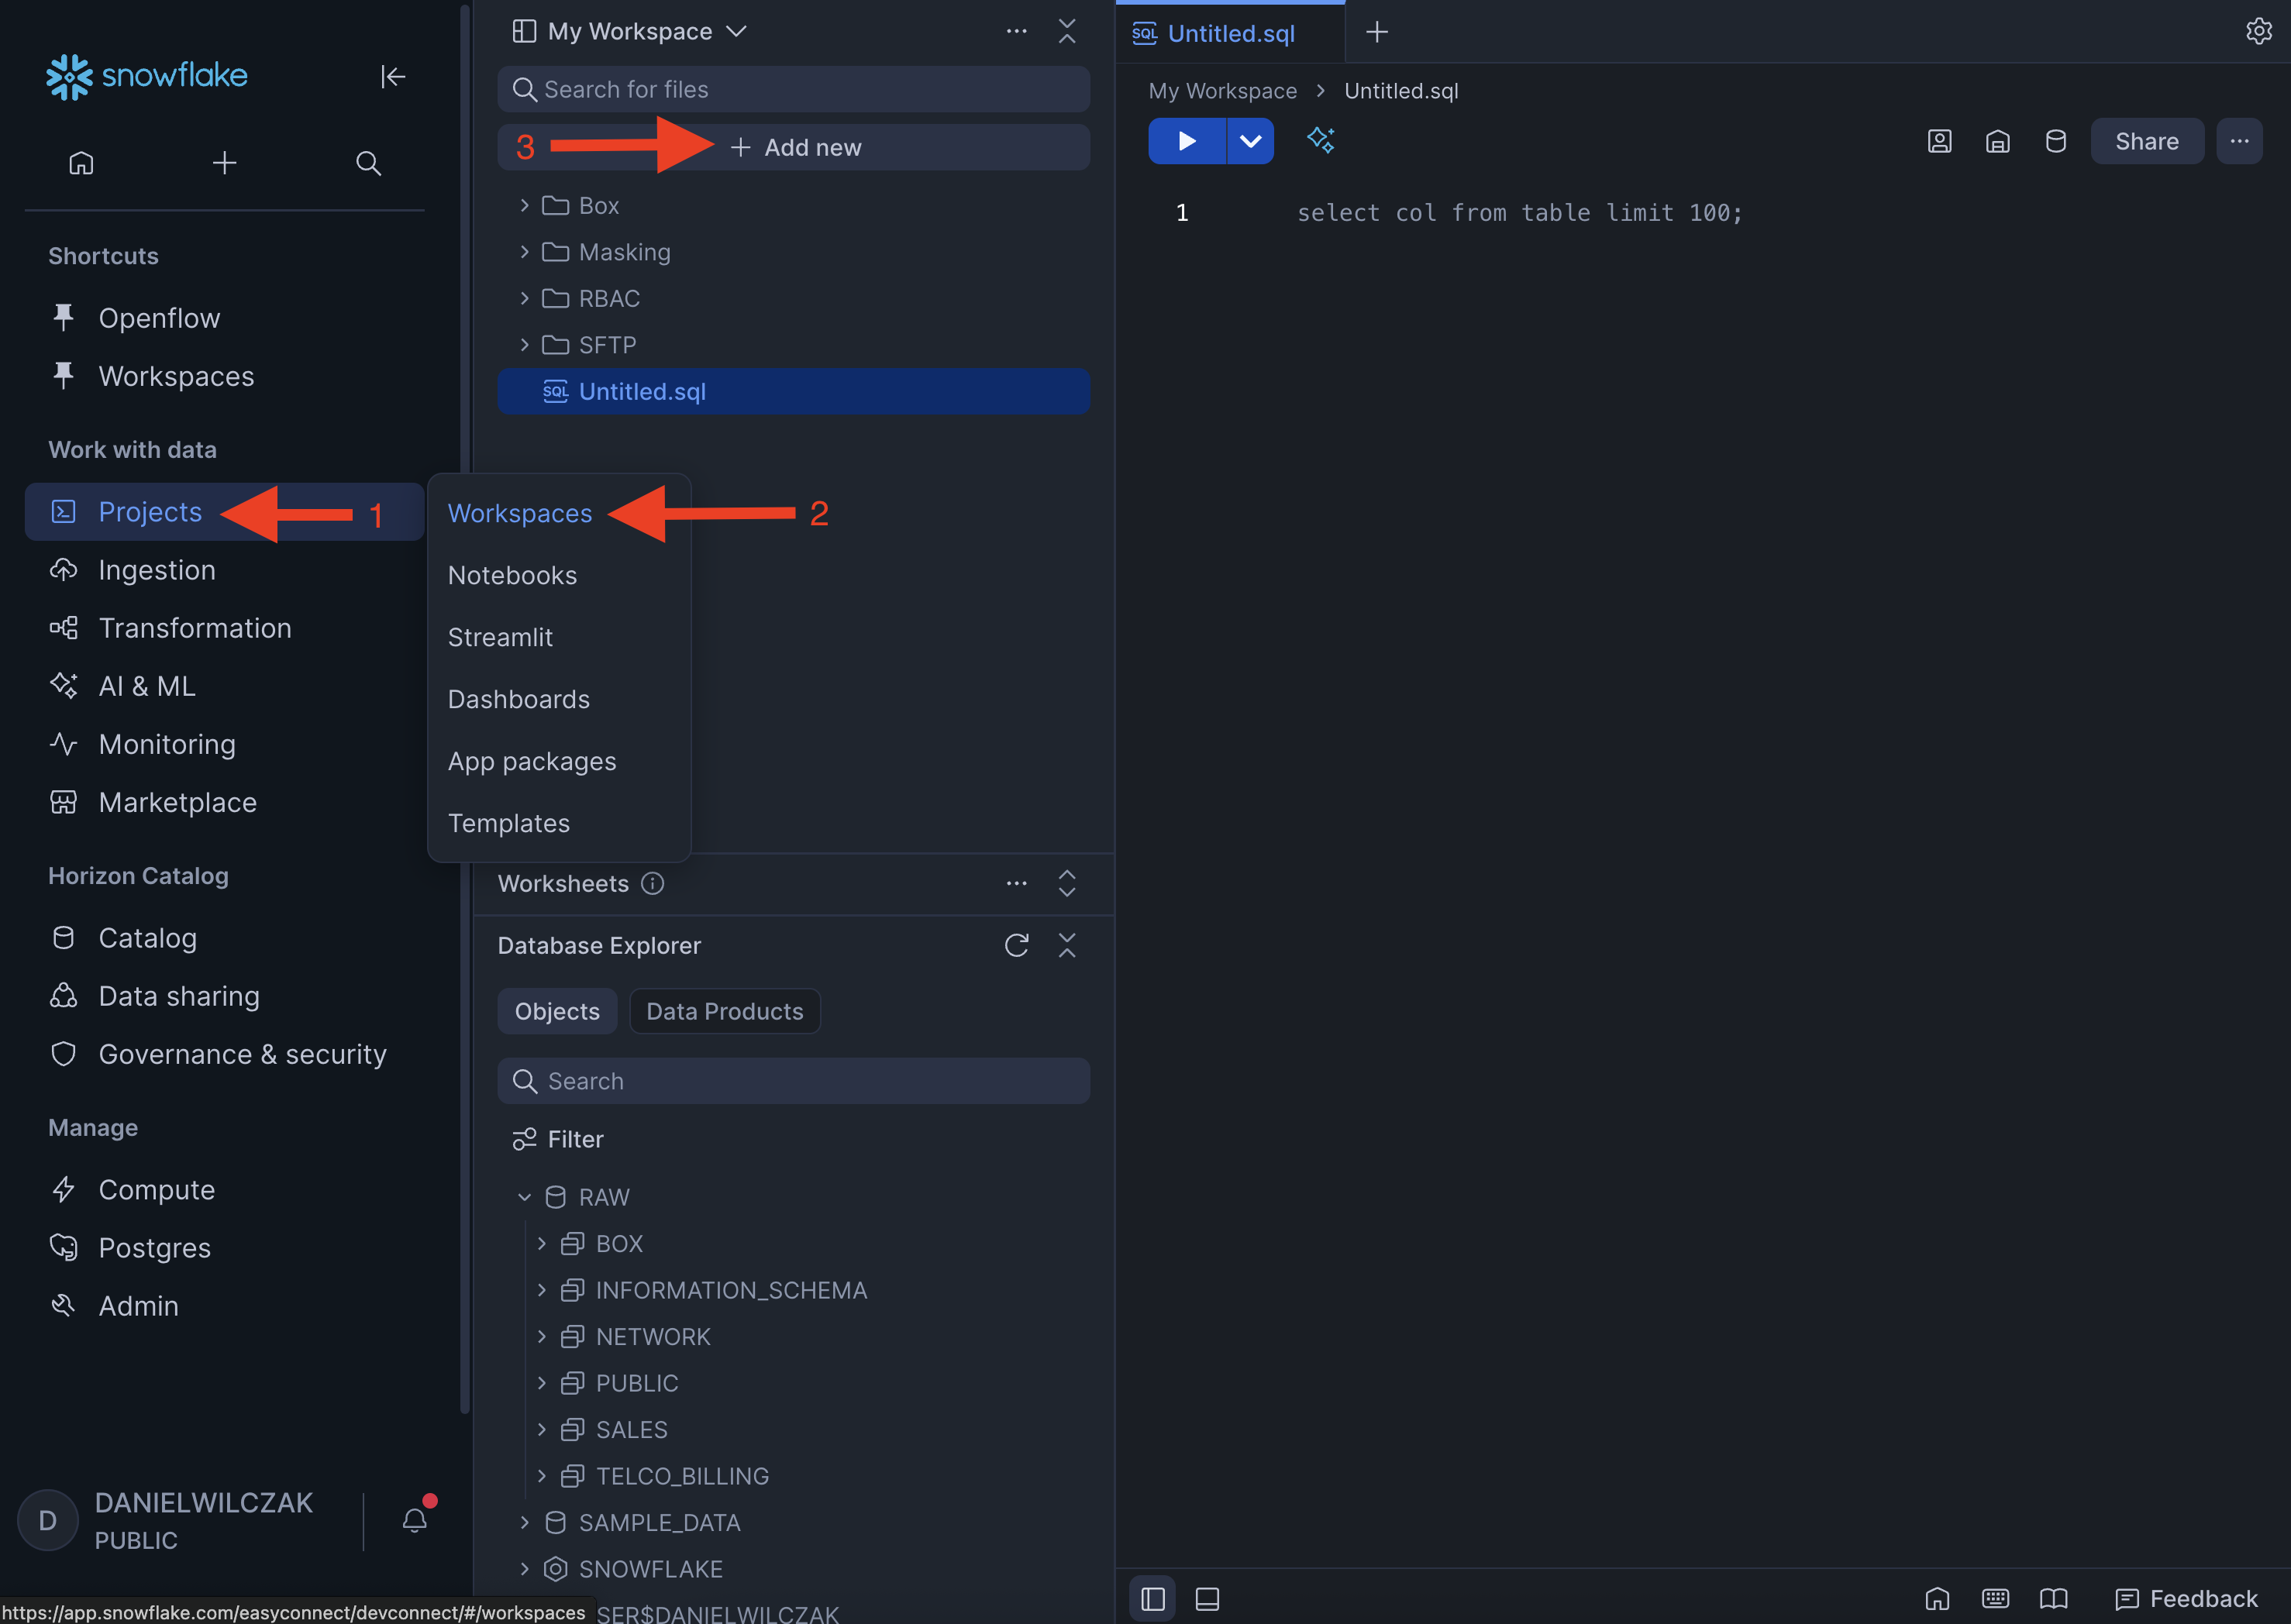
Task: Refresh the Database Explorer
Action: click(1016, 945)
